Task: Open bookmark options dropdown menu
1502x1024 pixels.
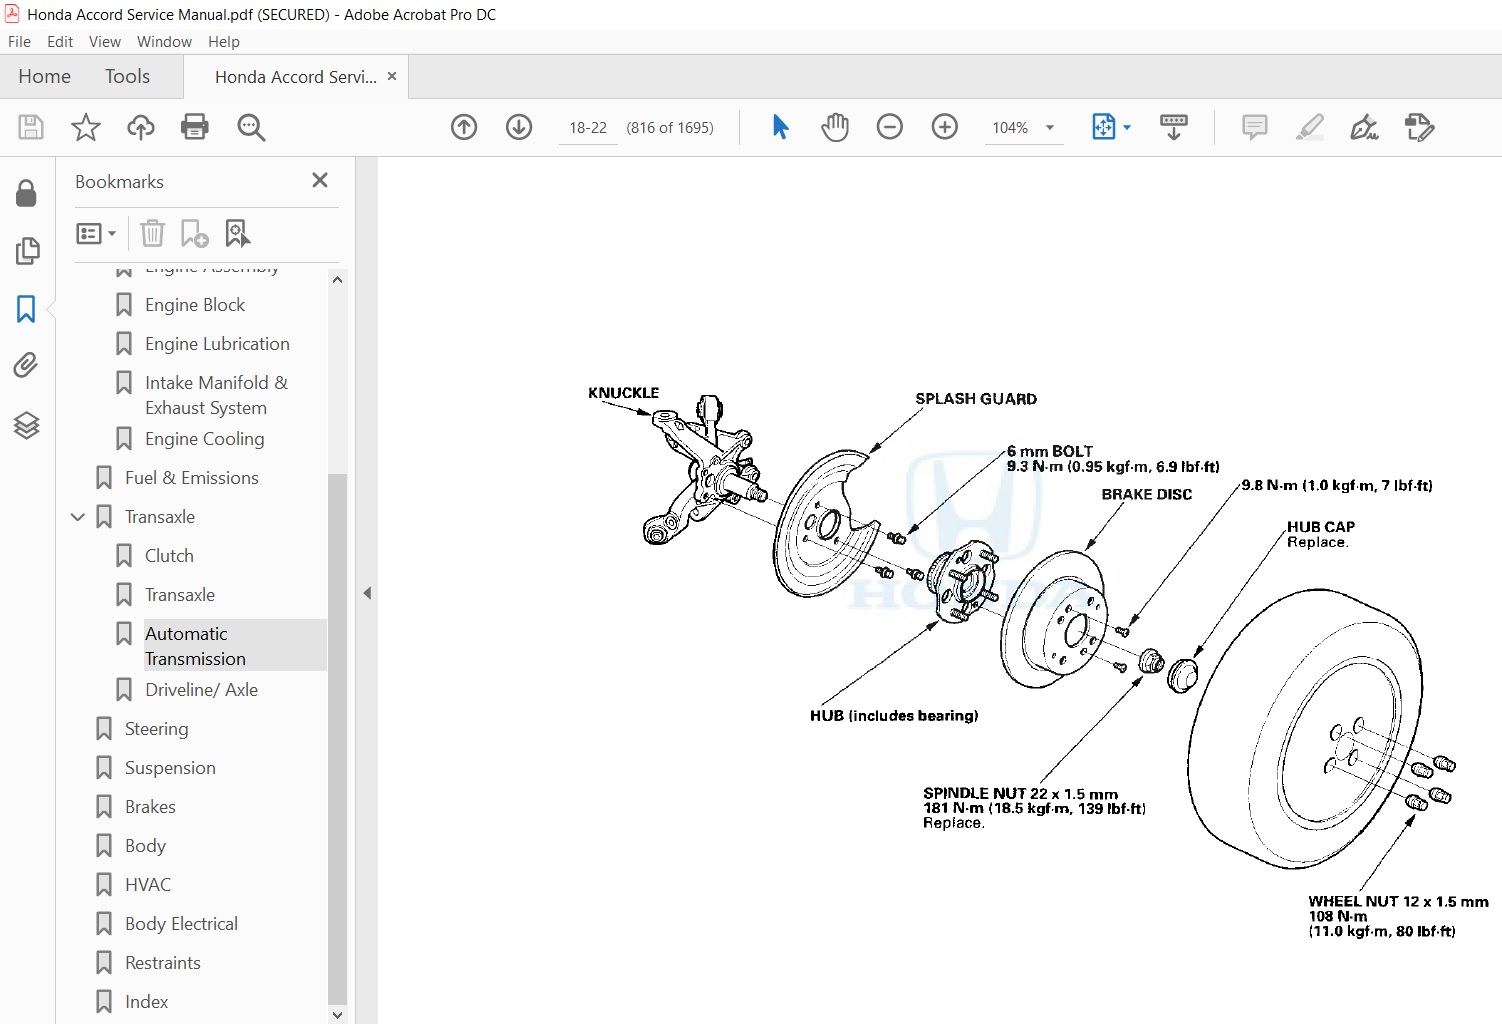Action: coord(96,233)
